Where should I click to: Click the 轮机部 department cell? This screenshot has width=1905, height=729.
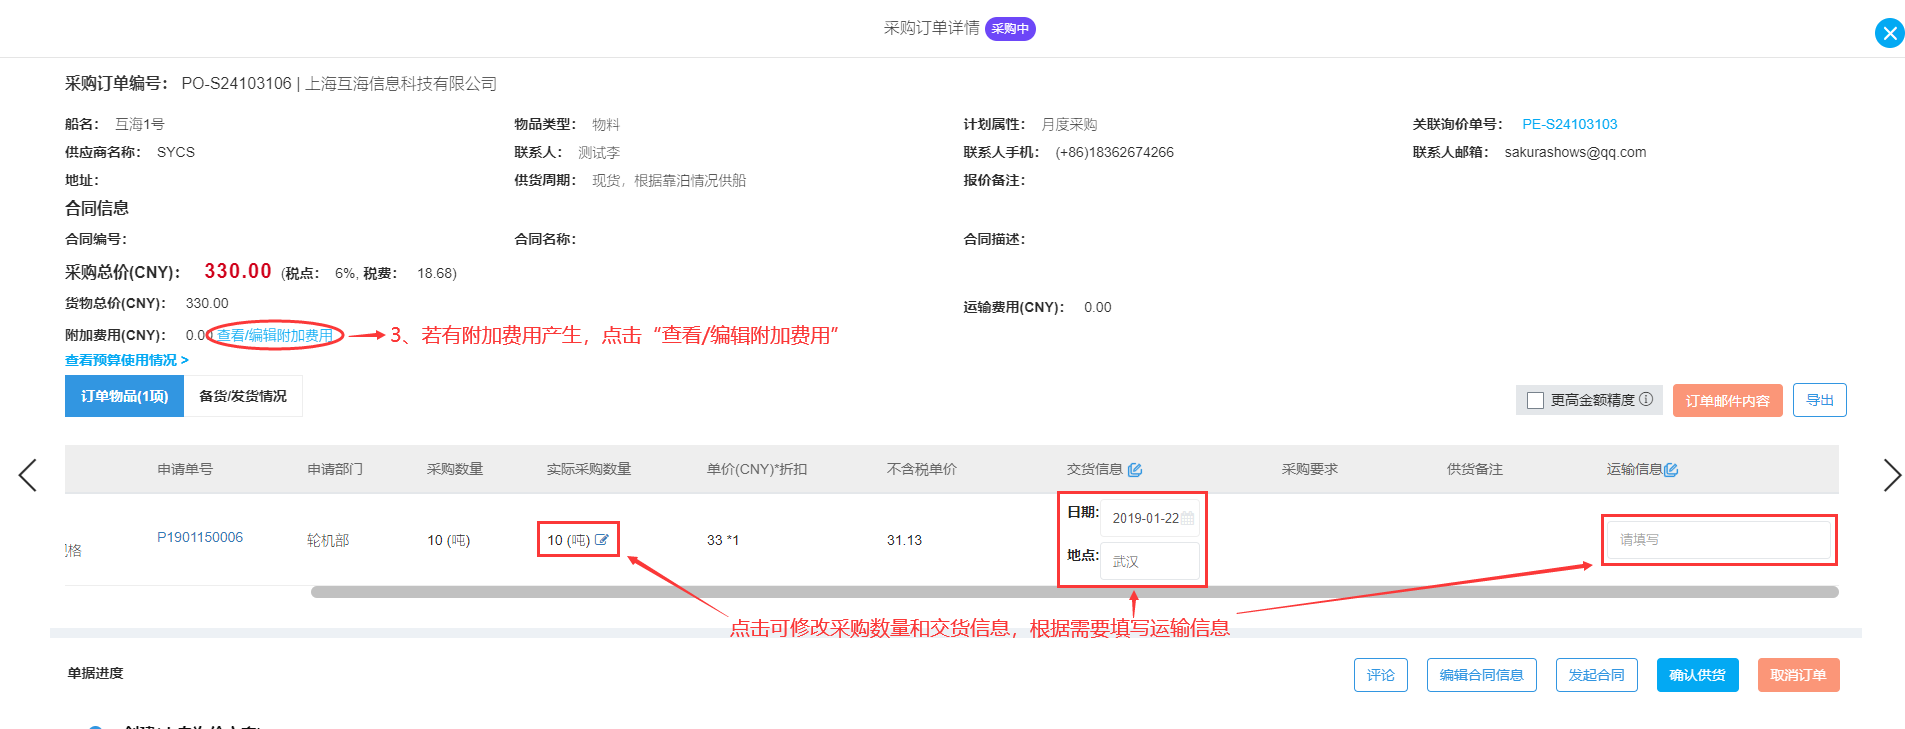328,540
